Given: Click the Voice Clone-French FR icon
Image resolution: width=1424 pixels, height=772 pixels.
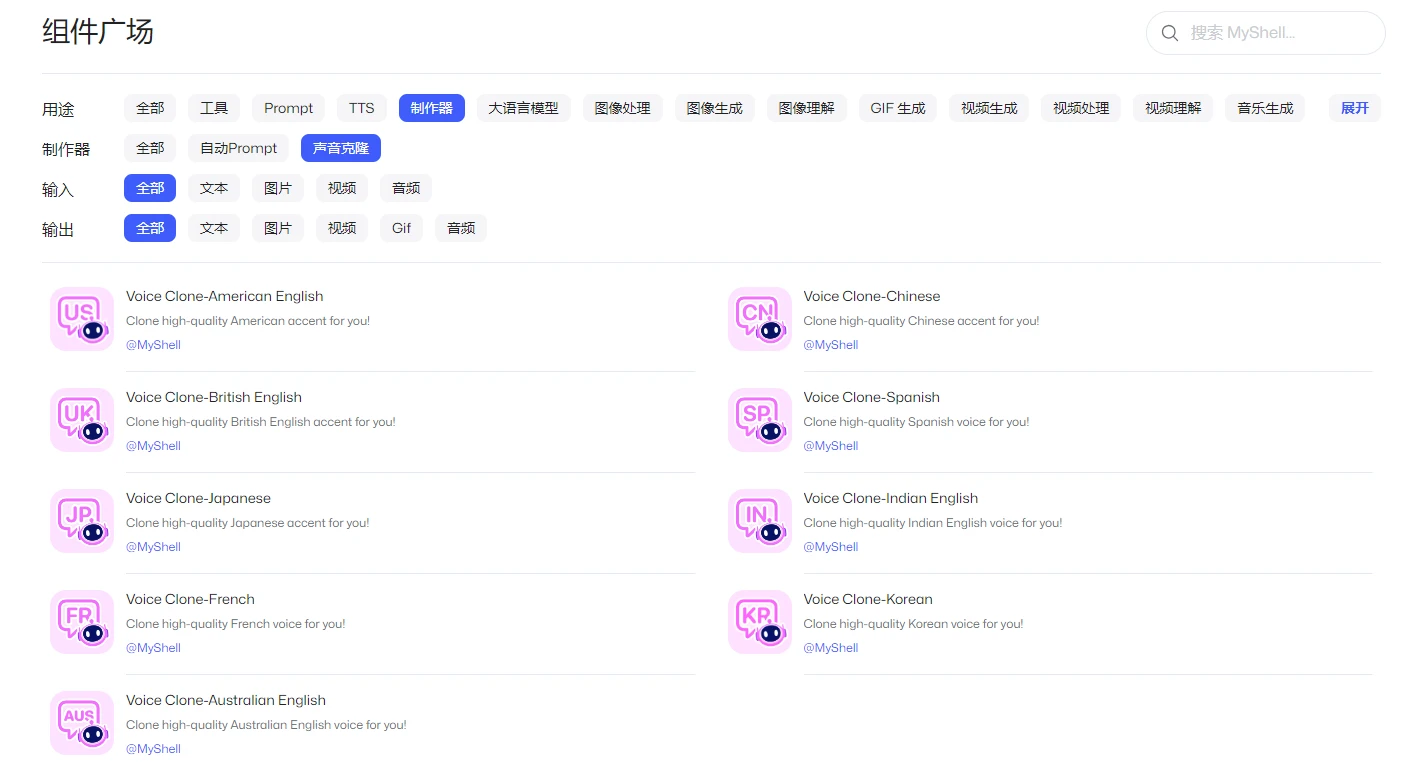Looking at the screenshot, I should click(x=81, y=621).
